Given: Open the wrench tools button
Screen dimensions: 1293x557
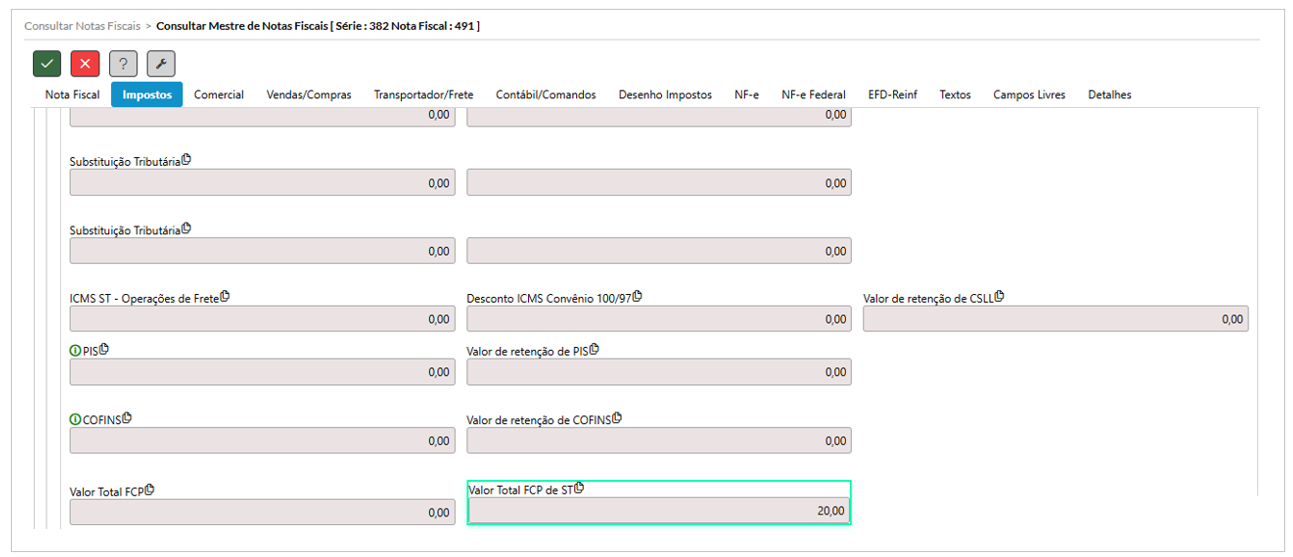Looking at the screenshot, I should point(161,64).
